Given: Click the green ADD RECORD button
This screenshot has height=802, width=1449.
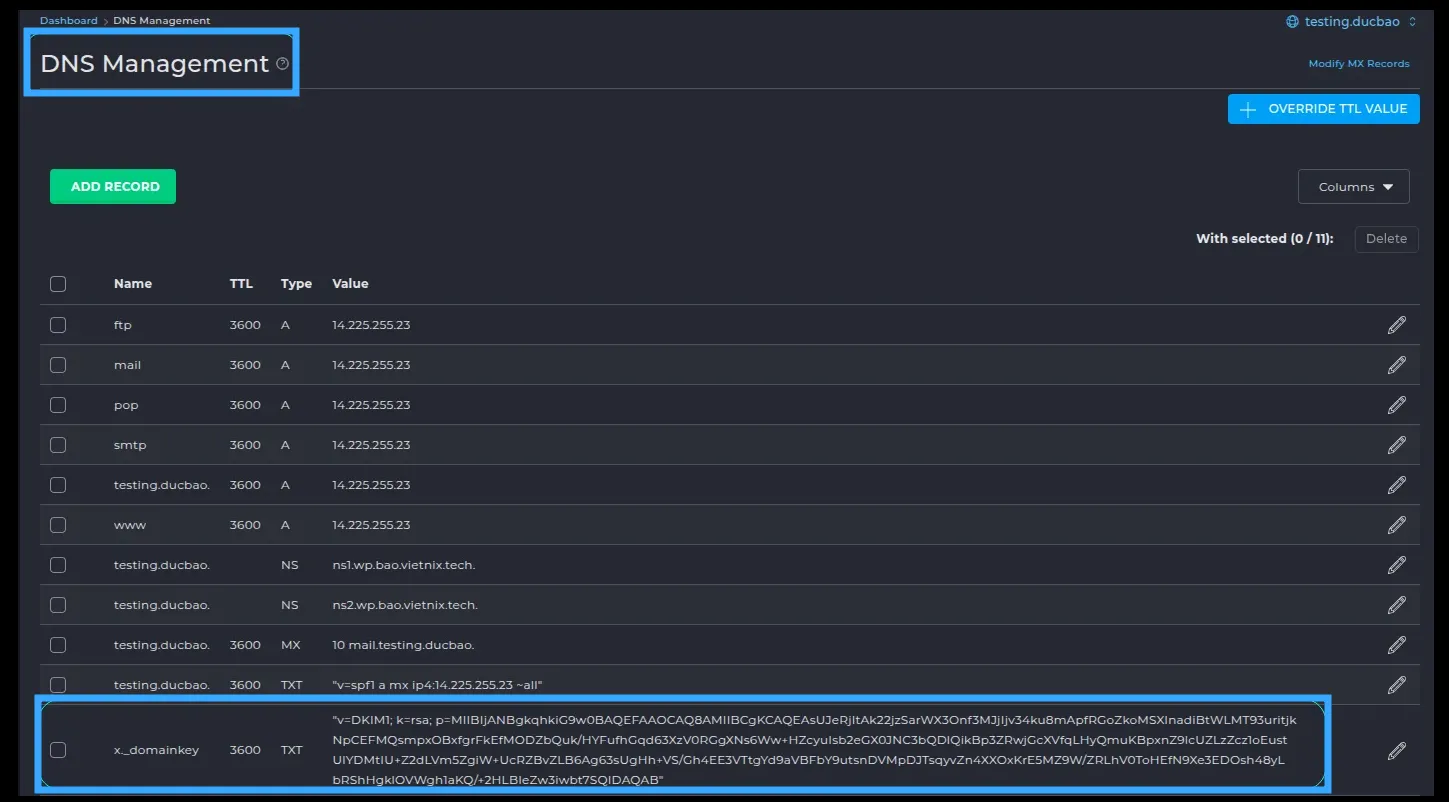Looking at the screenshot, I should click(x=113, y=187).
